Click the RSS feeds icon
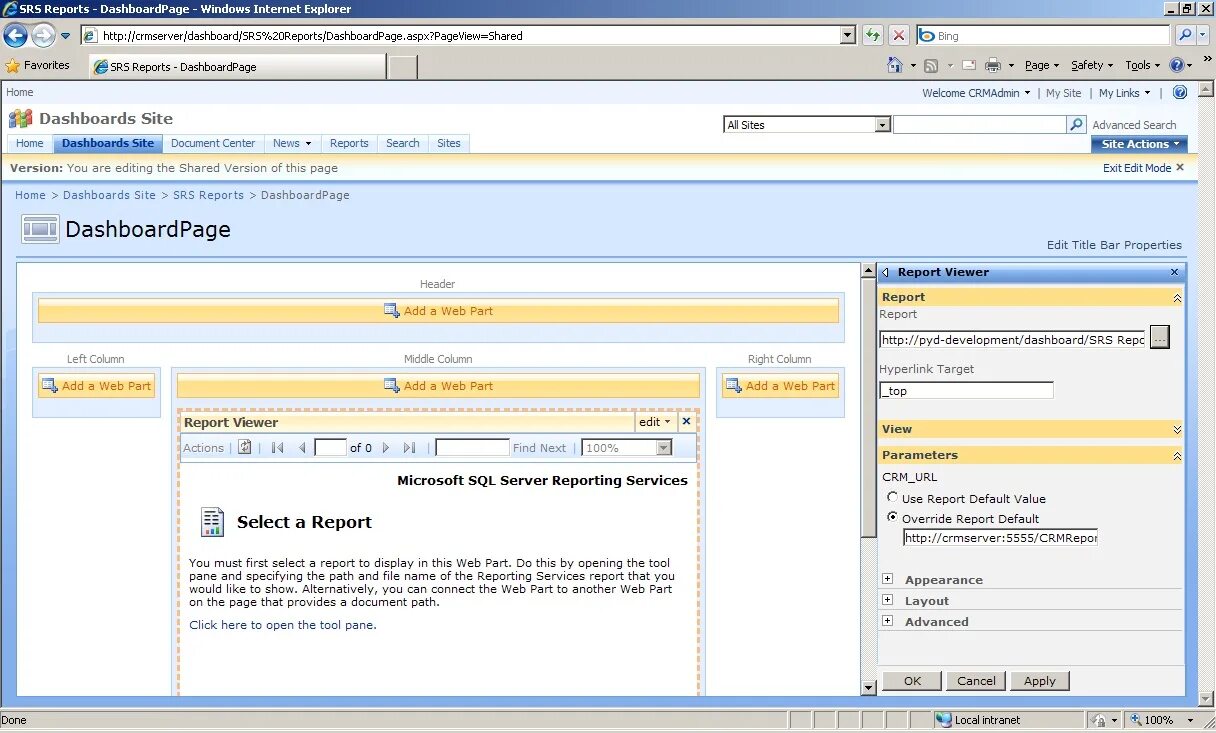The height and width of the screenshot is (733, 1216). [x=931, y=65]
